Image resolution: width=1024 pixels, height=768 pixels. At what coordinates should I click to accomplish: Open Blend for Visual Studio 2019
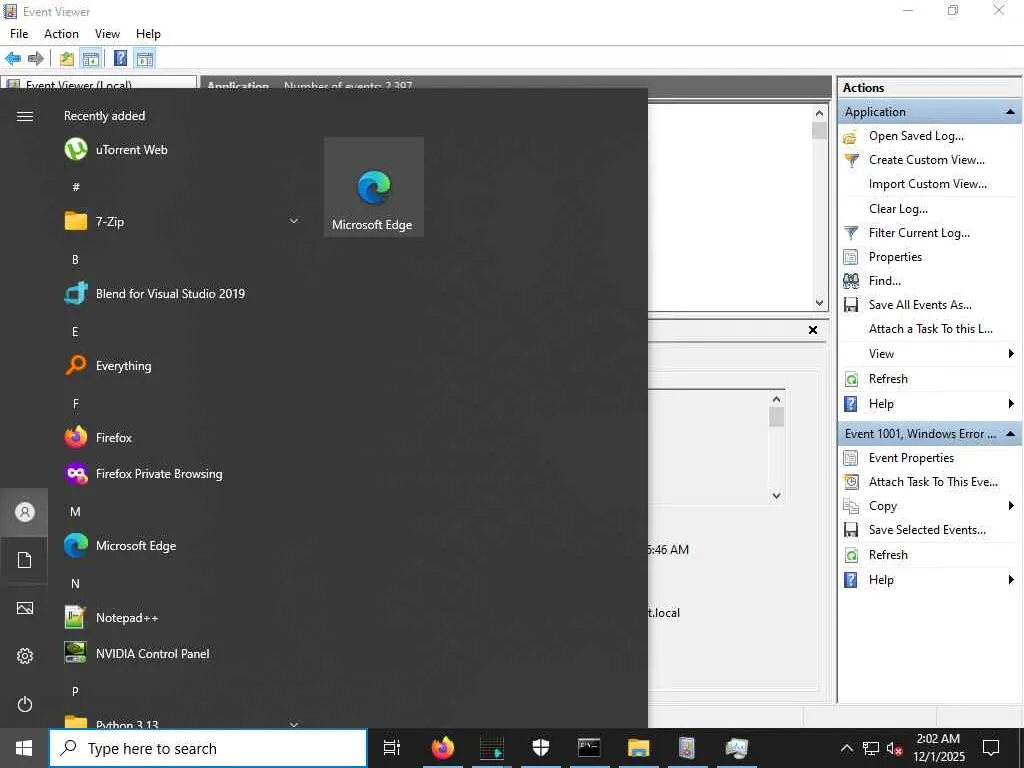[155, 294]
